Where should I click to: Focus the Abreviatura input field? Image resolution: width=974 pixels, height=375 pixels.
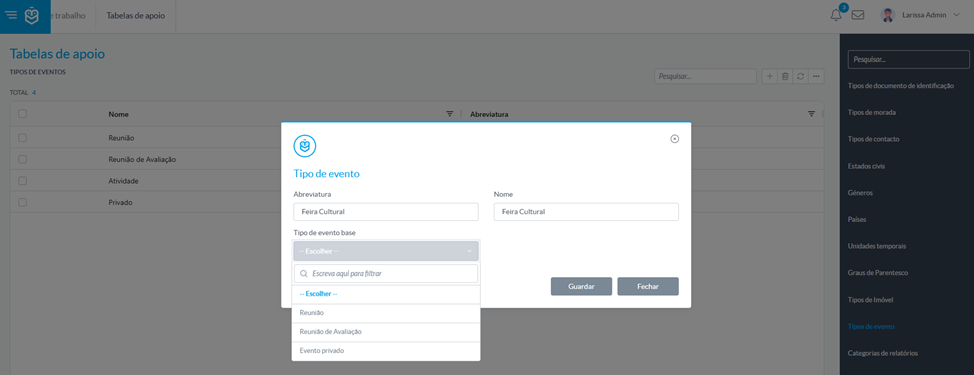tap(386, 212)
